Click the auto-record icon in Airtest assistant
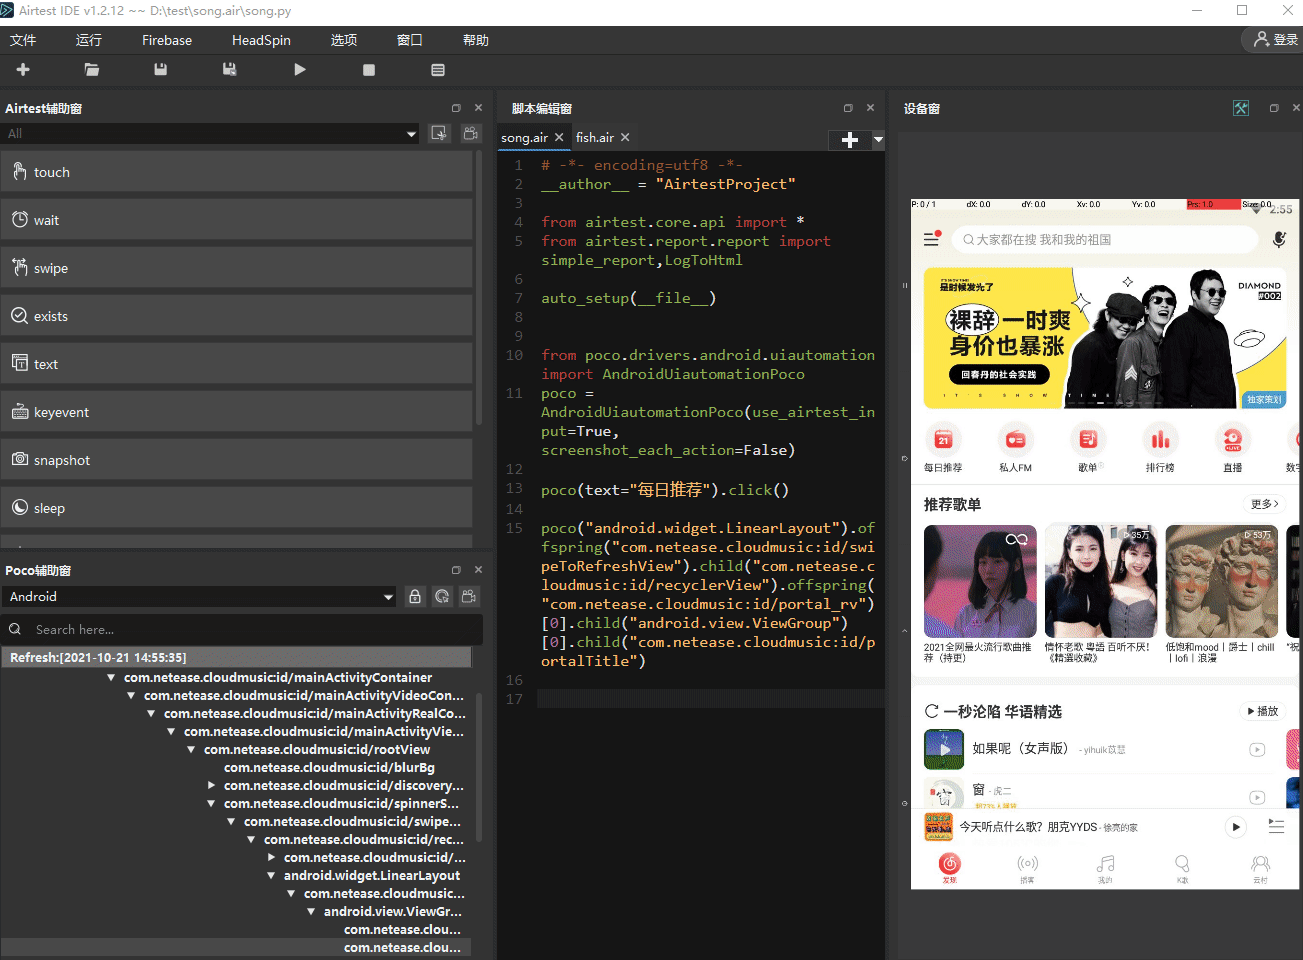1303x960 pixels. pos(439,133)
